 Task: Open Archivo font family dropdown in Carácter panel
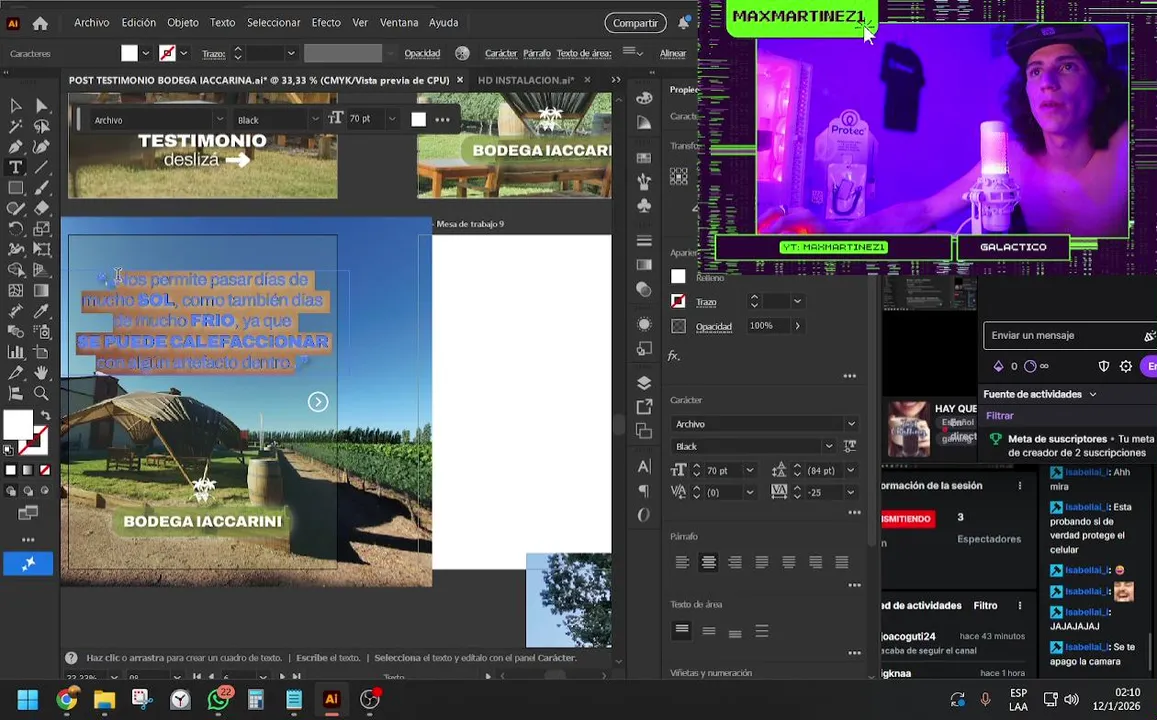pos(851,424)
